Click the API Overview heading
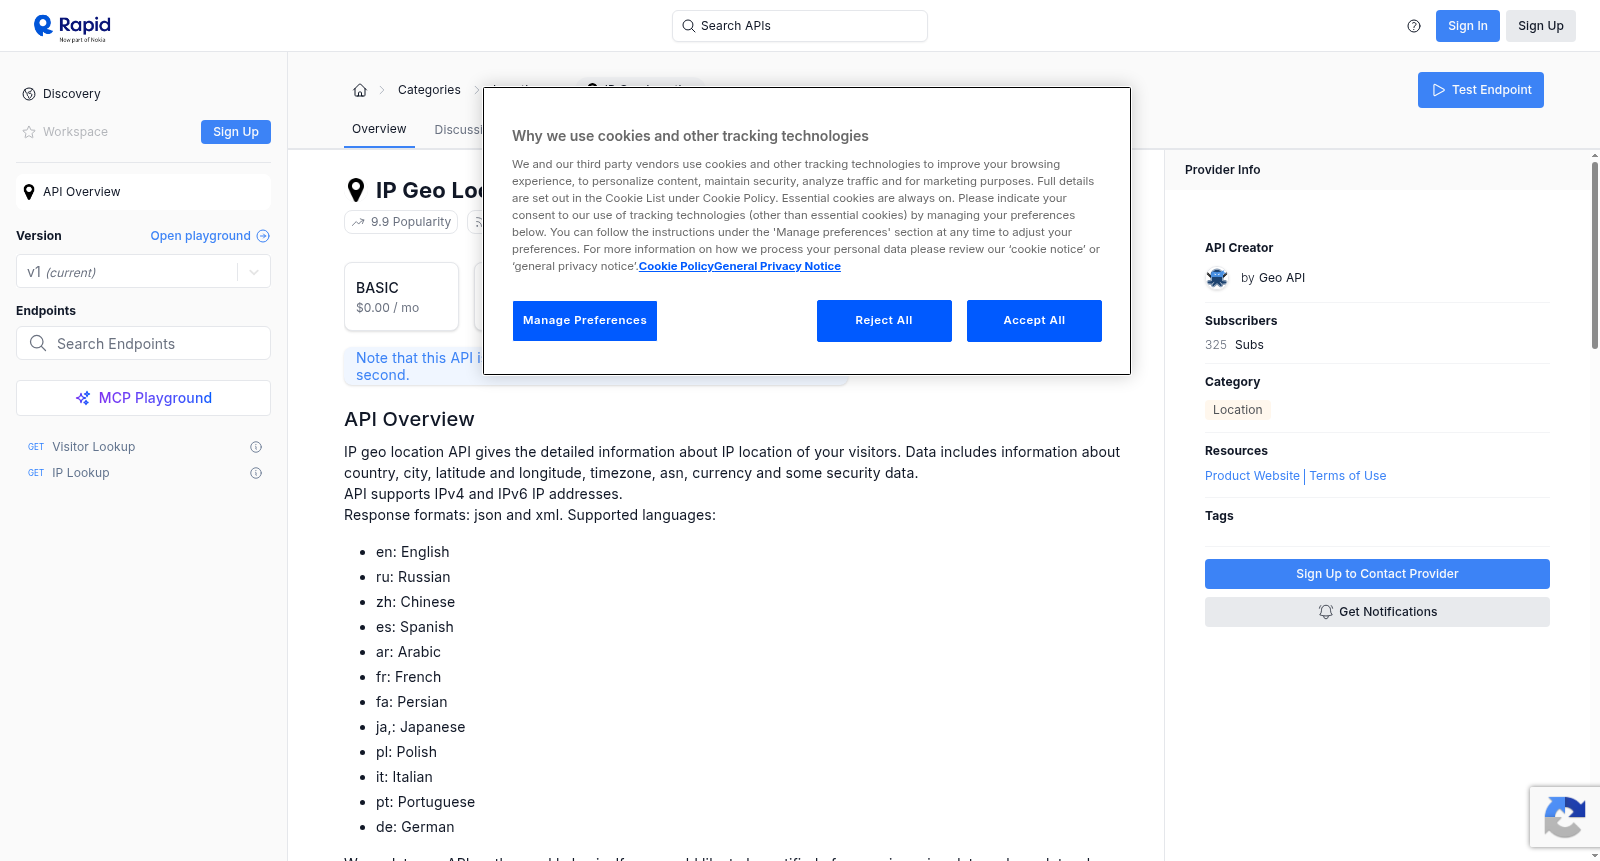Viewport: 1600px width, 861px height. coord(409,419)
